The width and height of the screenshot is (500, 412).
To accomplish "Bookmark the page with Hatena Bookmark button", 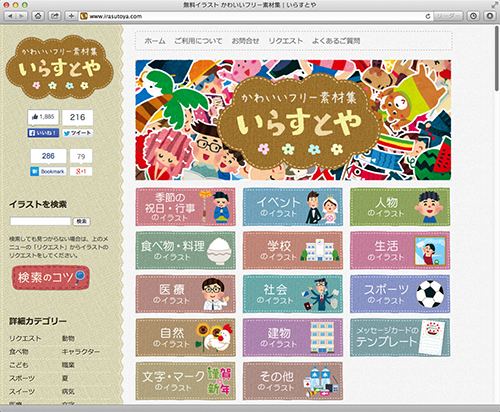I will 48,171.
